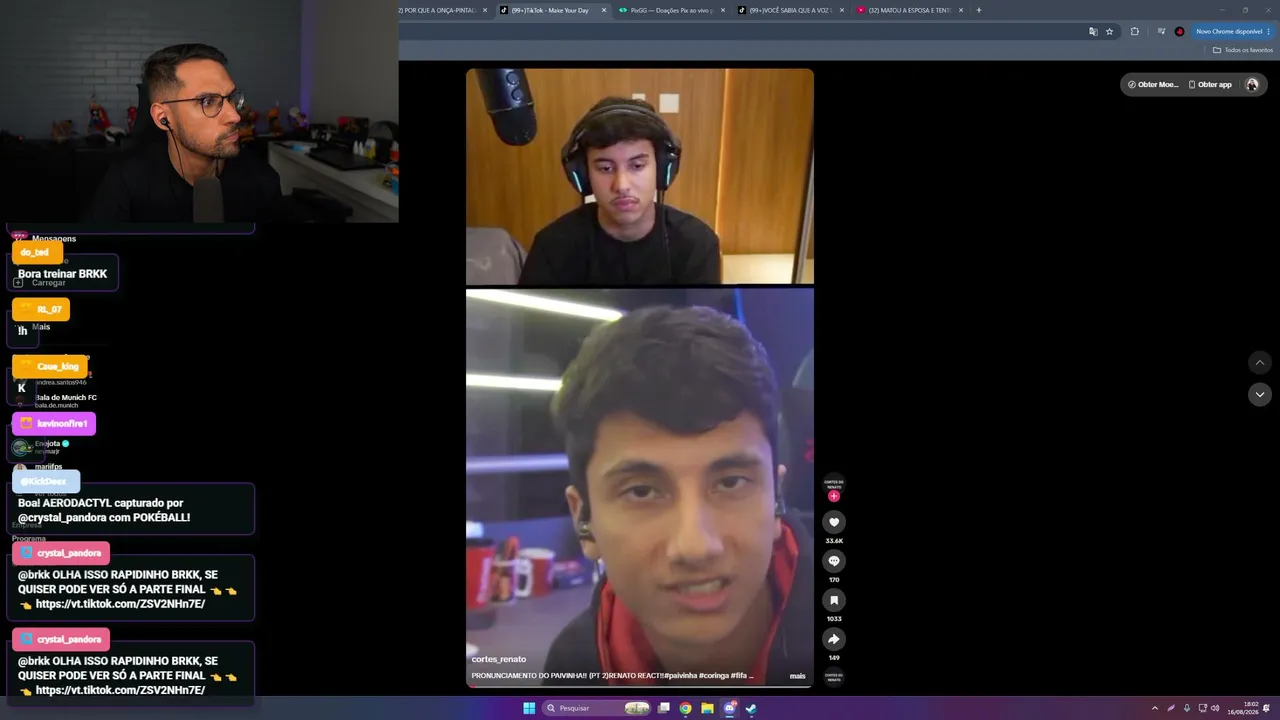The height and width of the screenshot is (720, 1280).
Task: Click the Obter Moedas coins button
Action: 1153,84
